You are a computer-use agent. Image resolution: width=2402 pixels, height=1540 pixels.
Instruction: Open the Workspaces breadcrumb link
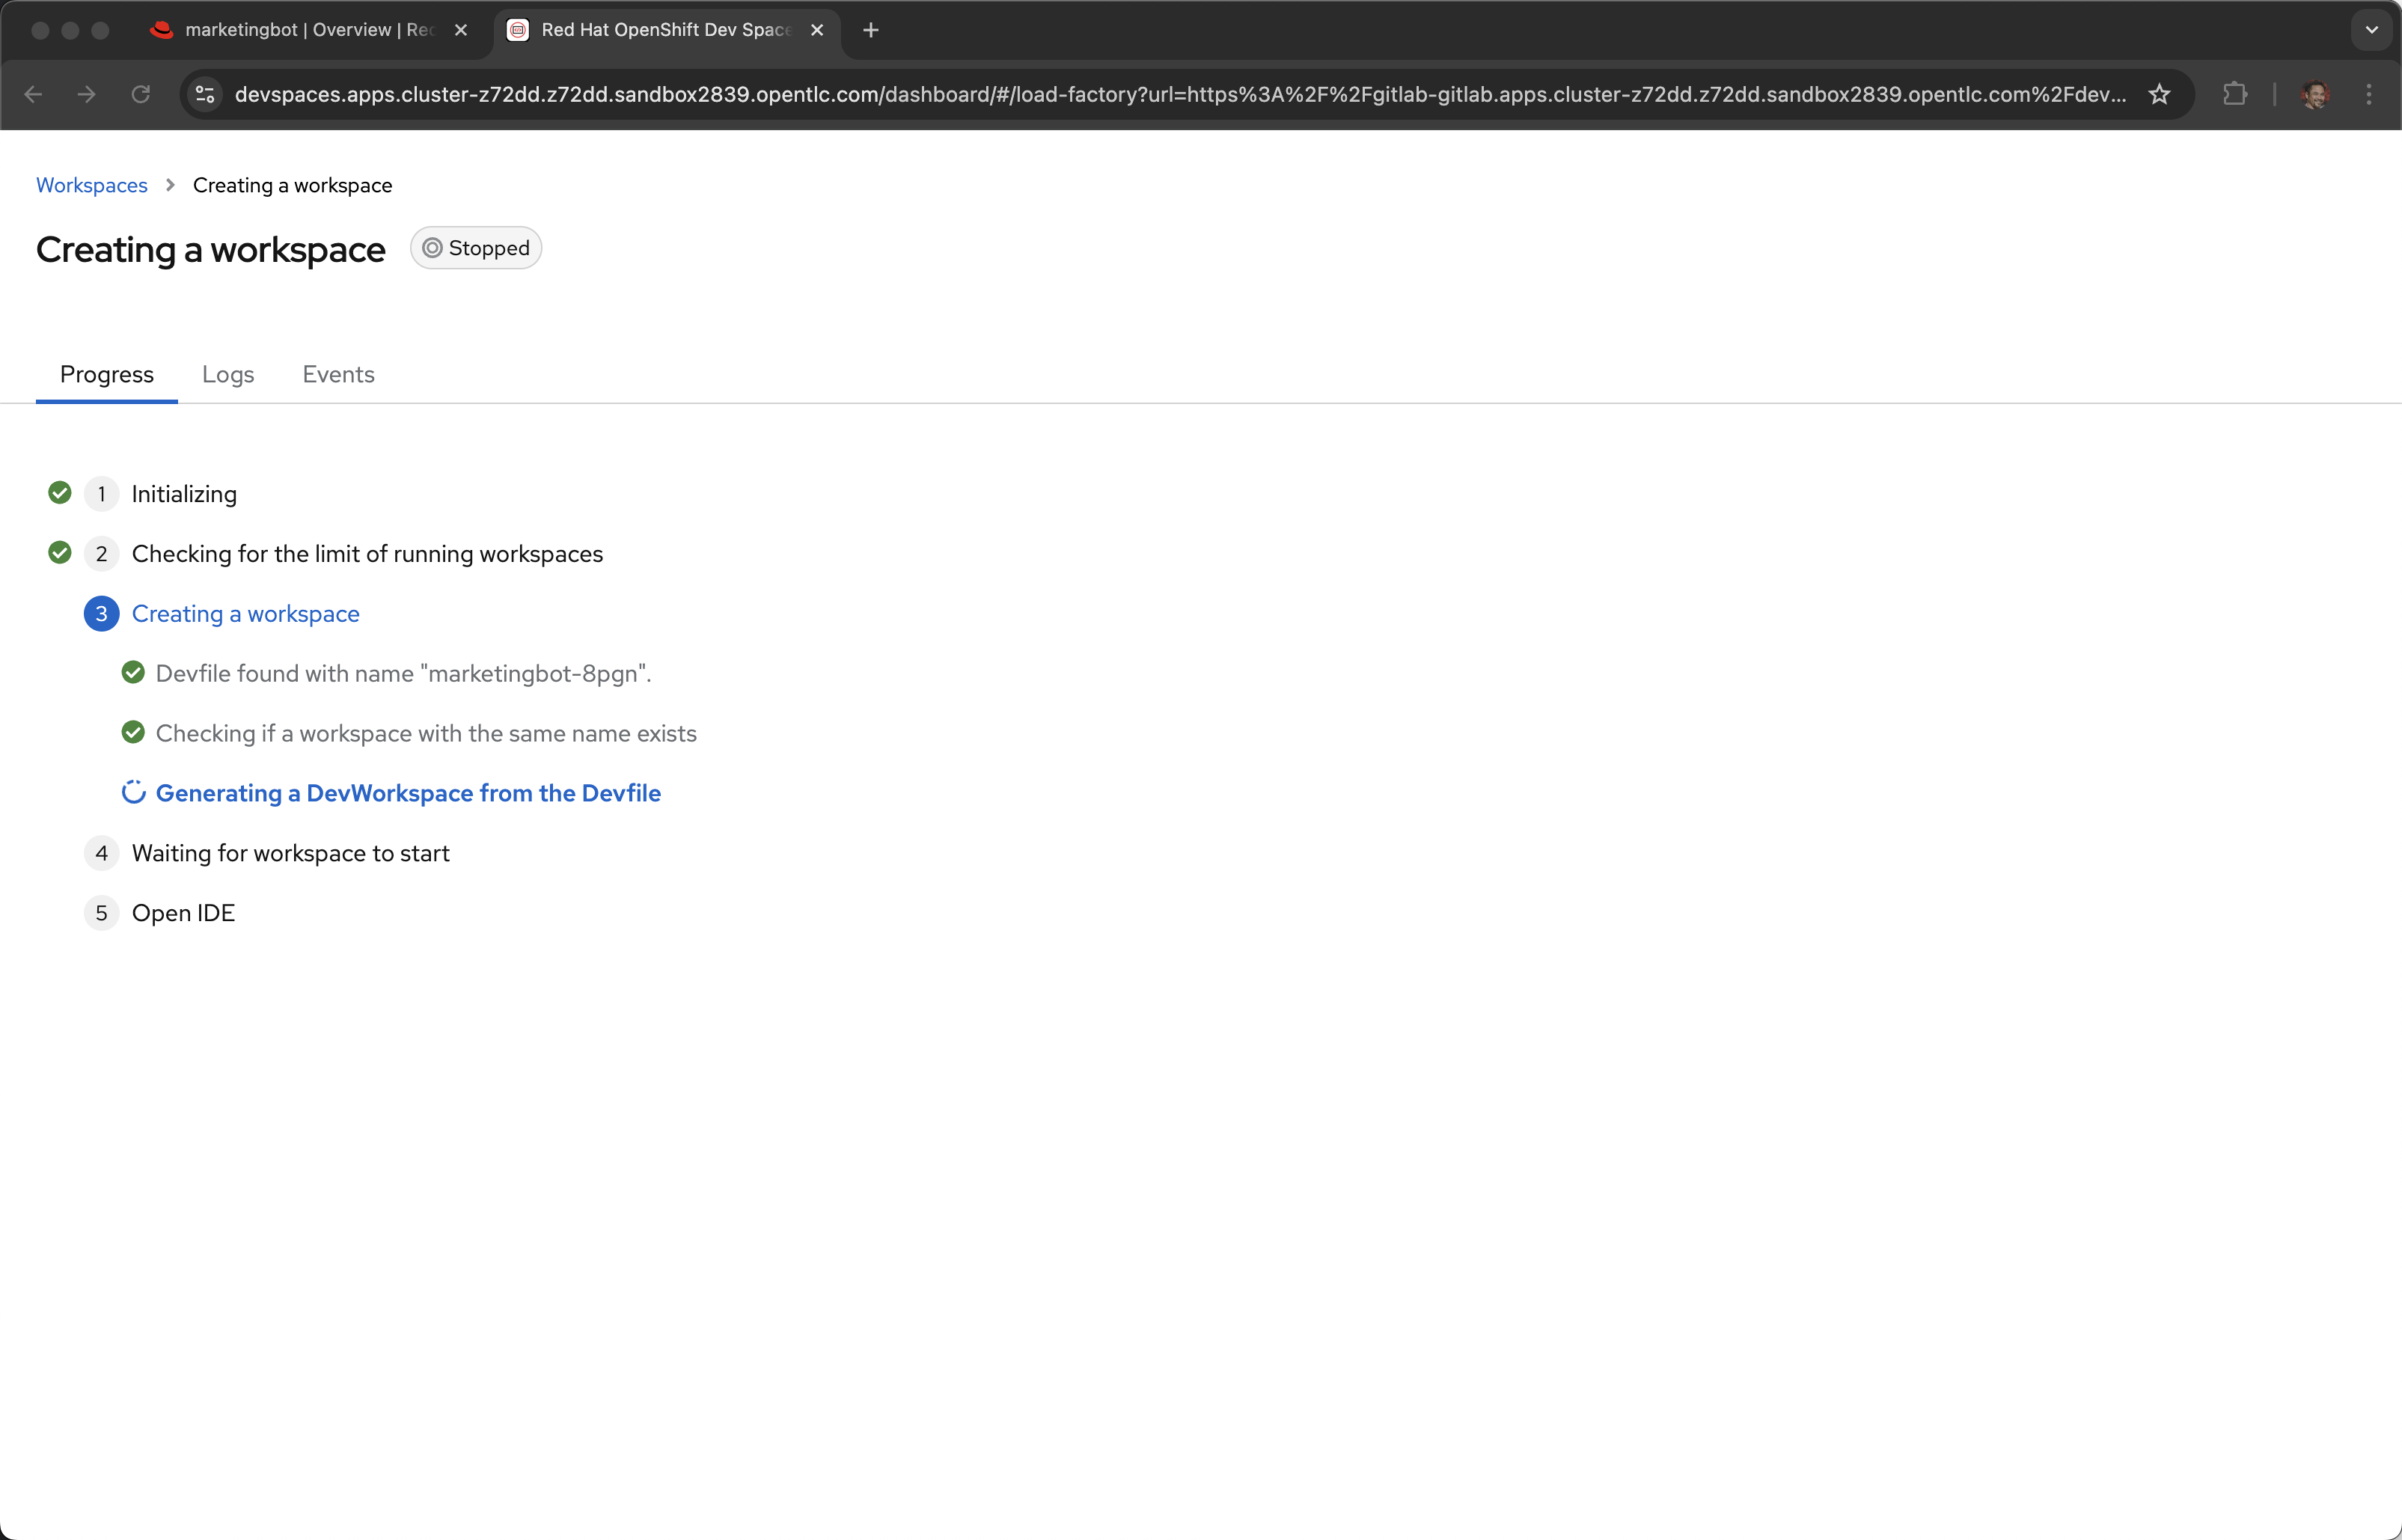92,185
